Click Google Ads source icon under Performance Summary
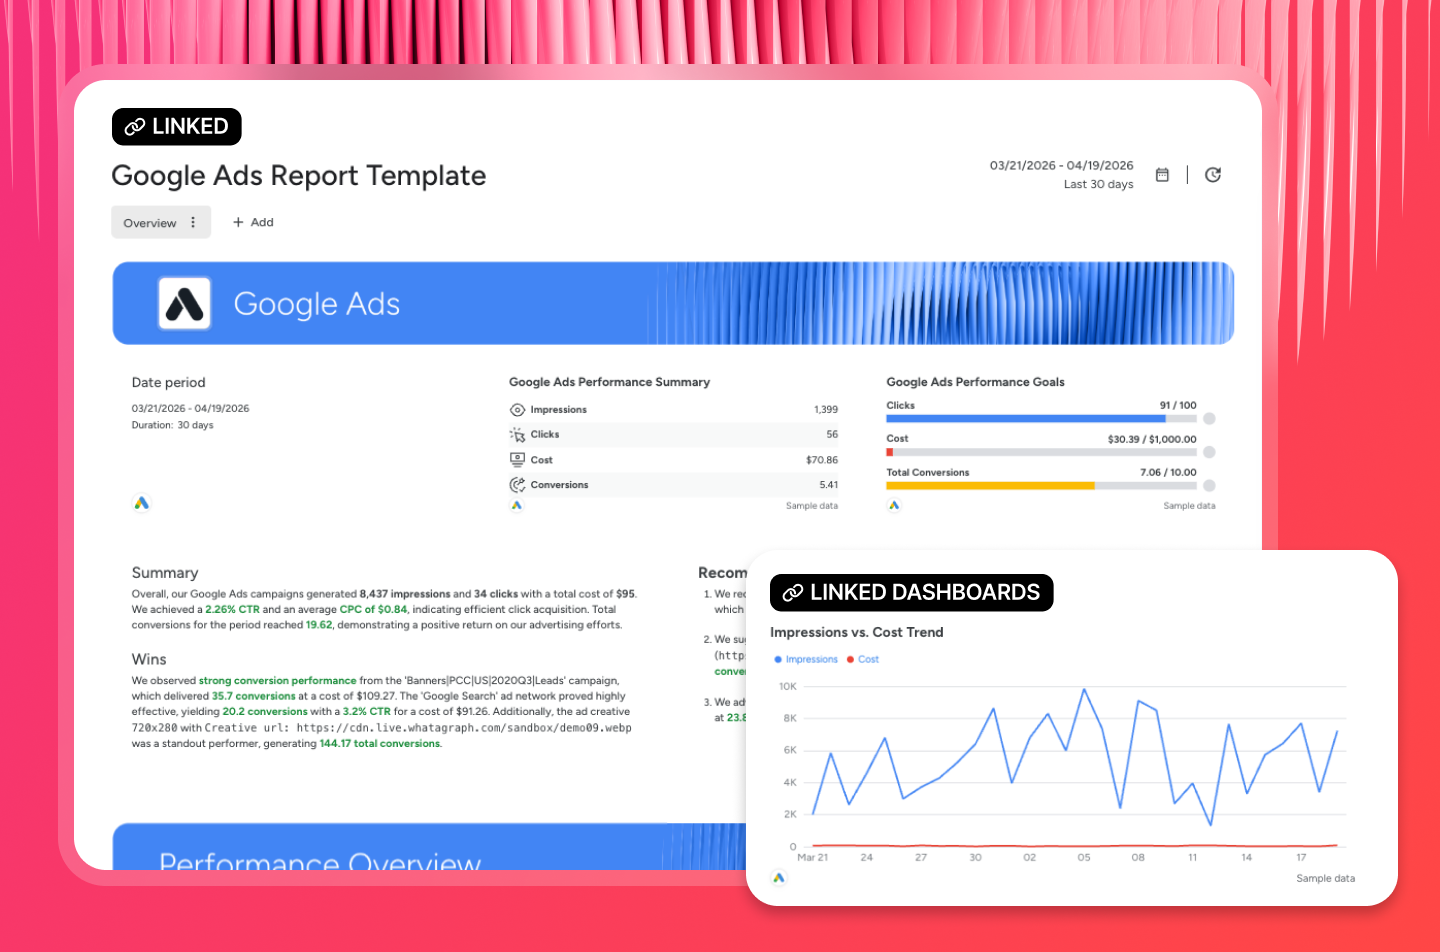Screen dimensions: 1440x952 click(x=517, y=505)
